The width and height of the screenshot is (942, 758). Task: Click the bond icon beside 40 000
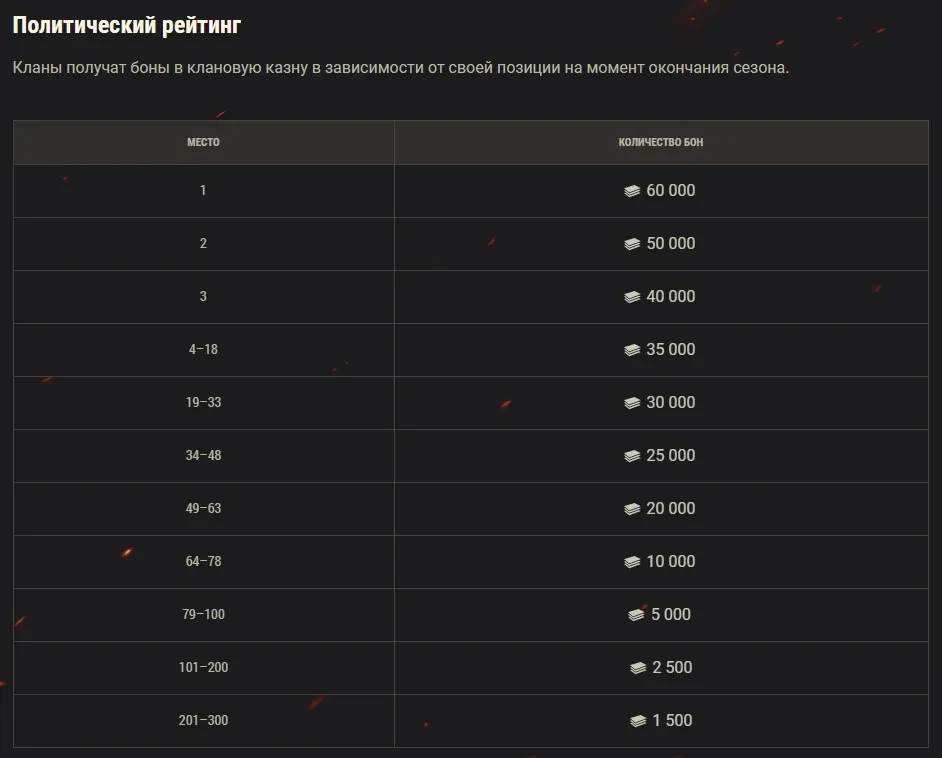[x=632, y=297]
